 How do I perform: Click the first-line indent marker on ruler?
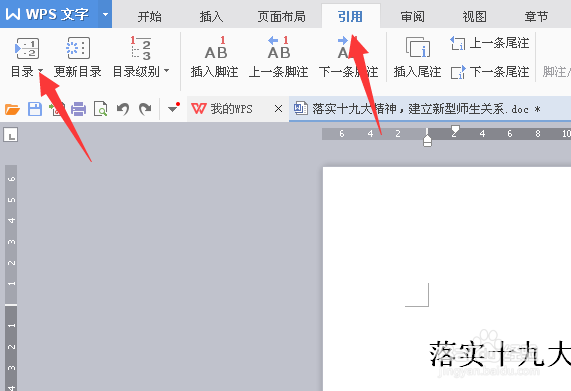click(455, 130)
